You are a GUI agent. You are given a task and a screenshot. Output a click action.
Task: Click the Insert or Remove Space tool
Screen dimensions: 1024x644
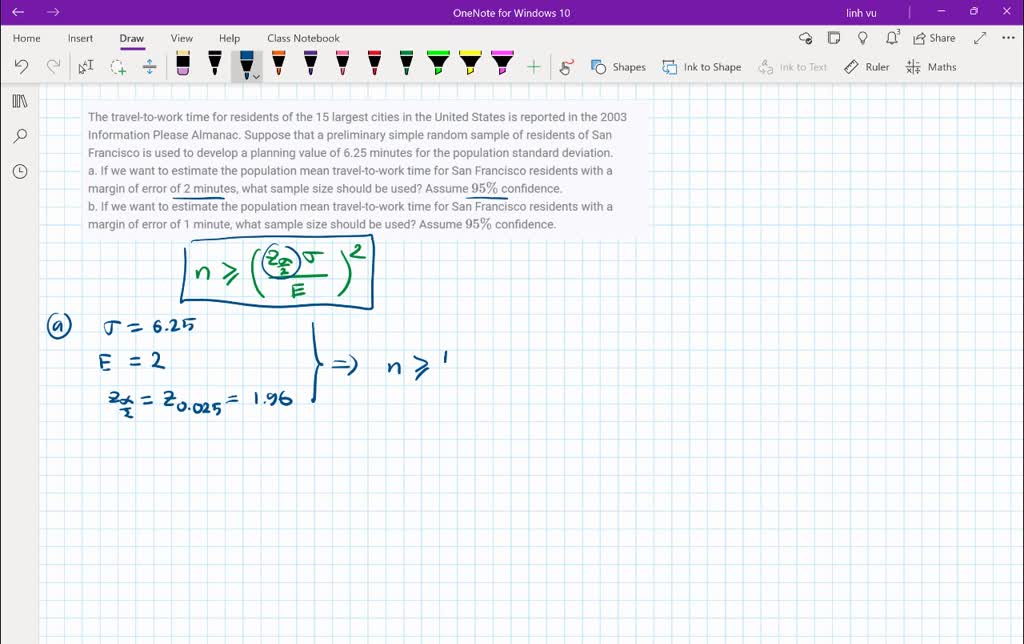click(150, 67)
